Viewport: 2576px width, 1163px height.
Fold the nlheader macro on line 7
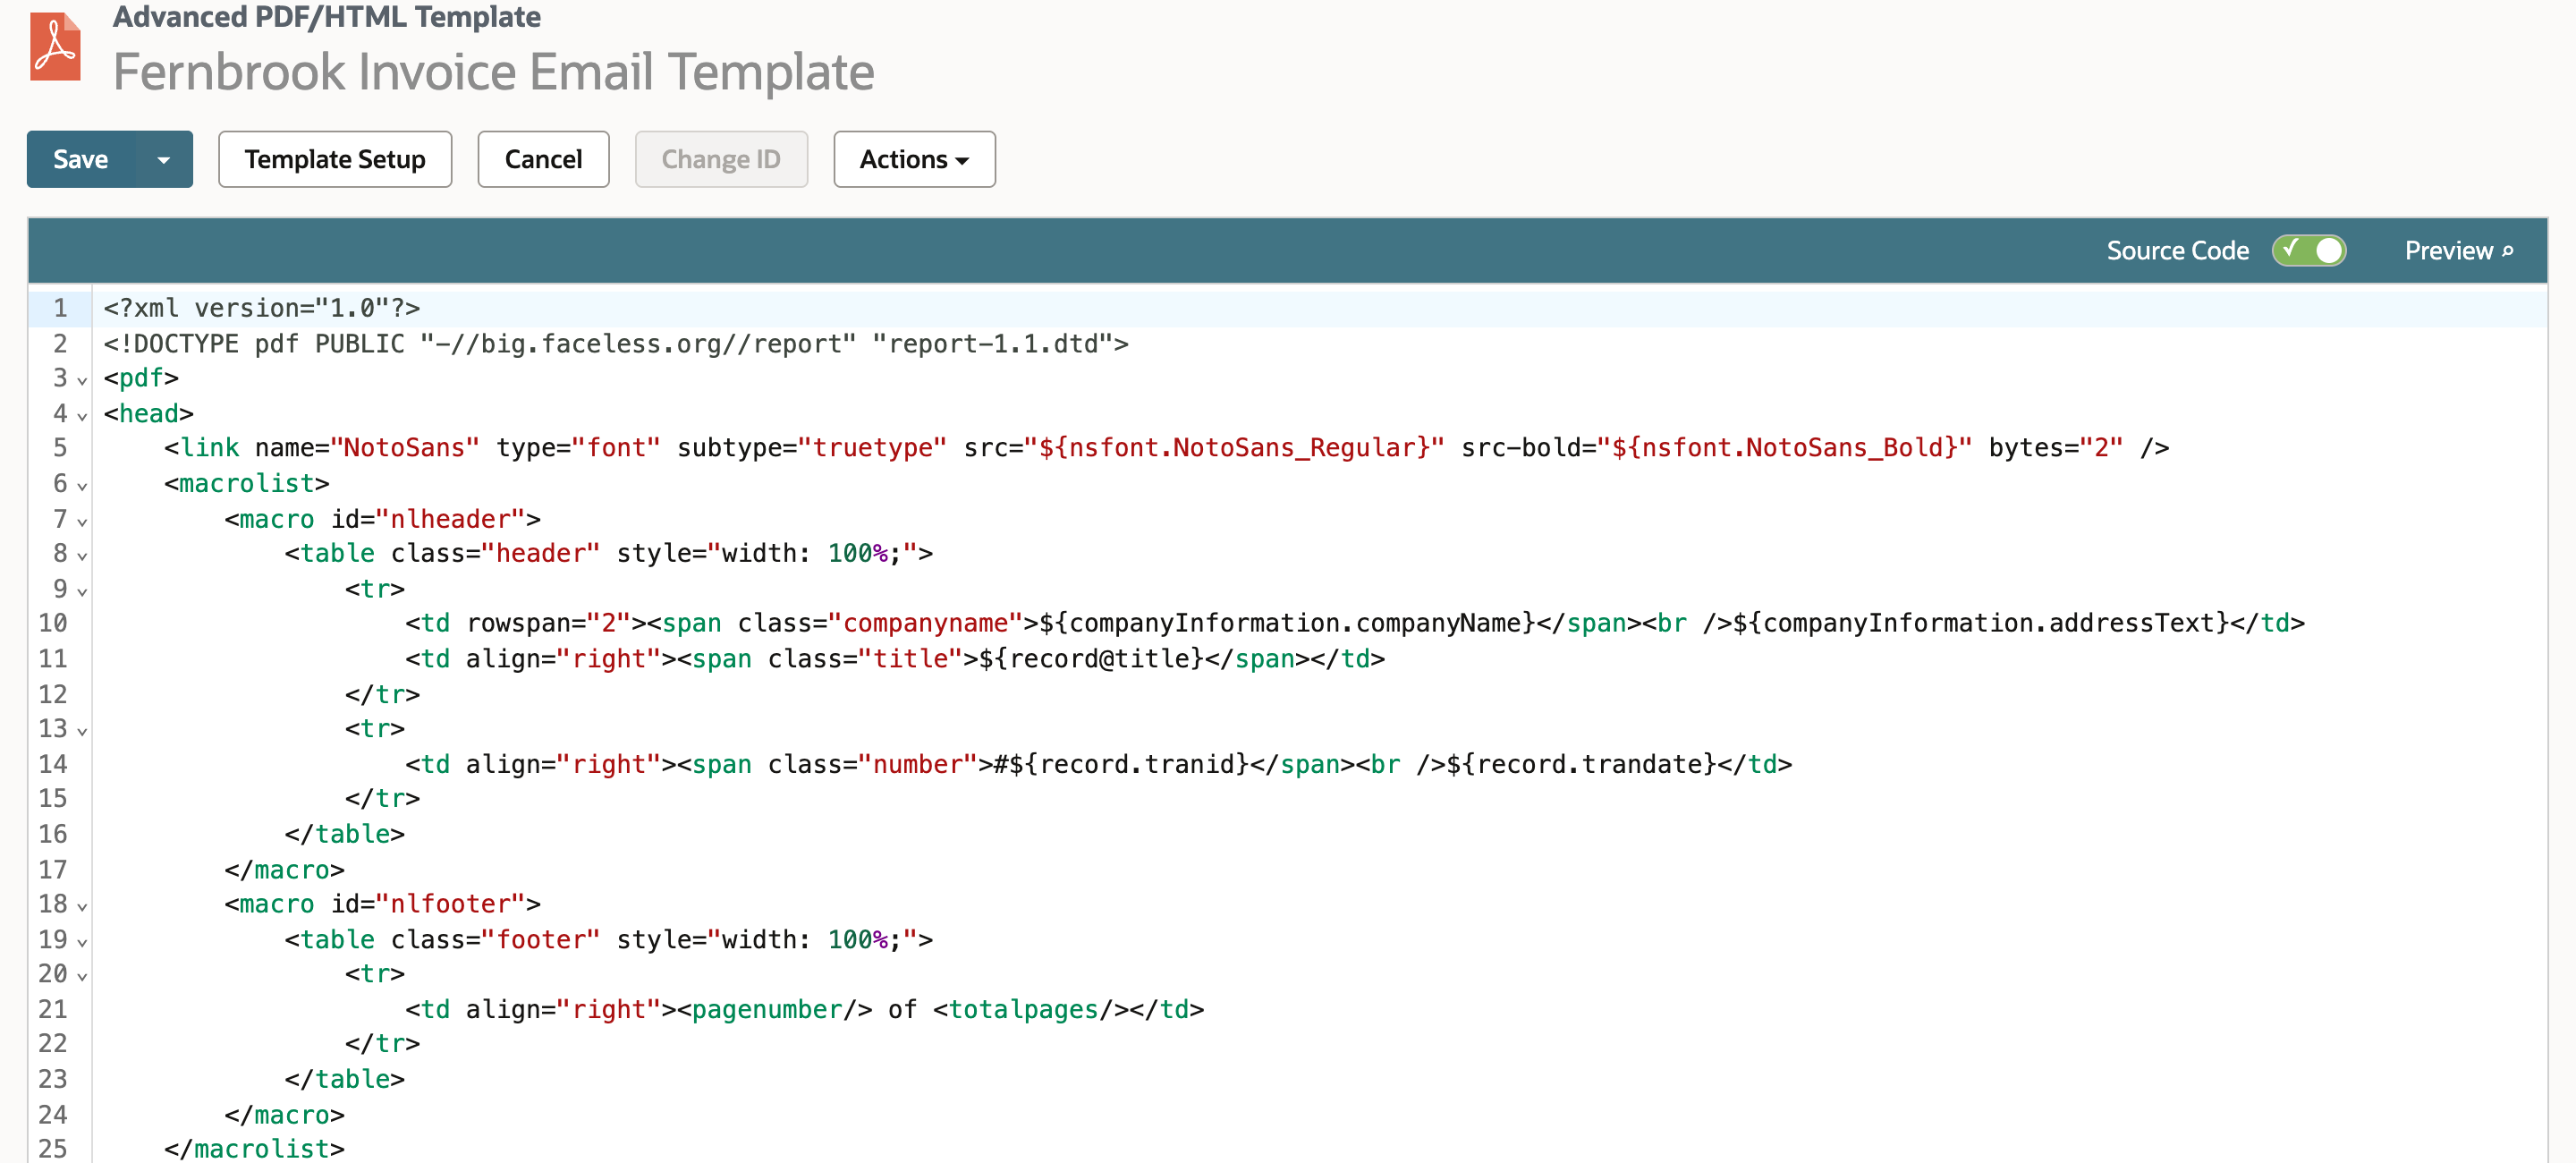click(82, 521)
